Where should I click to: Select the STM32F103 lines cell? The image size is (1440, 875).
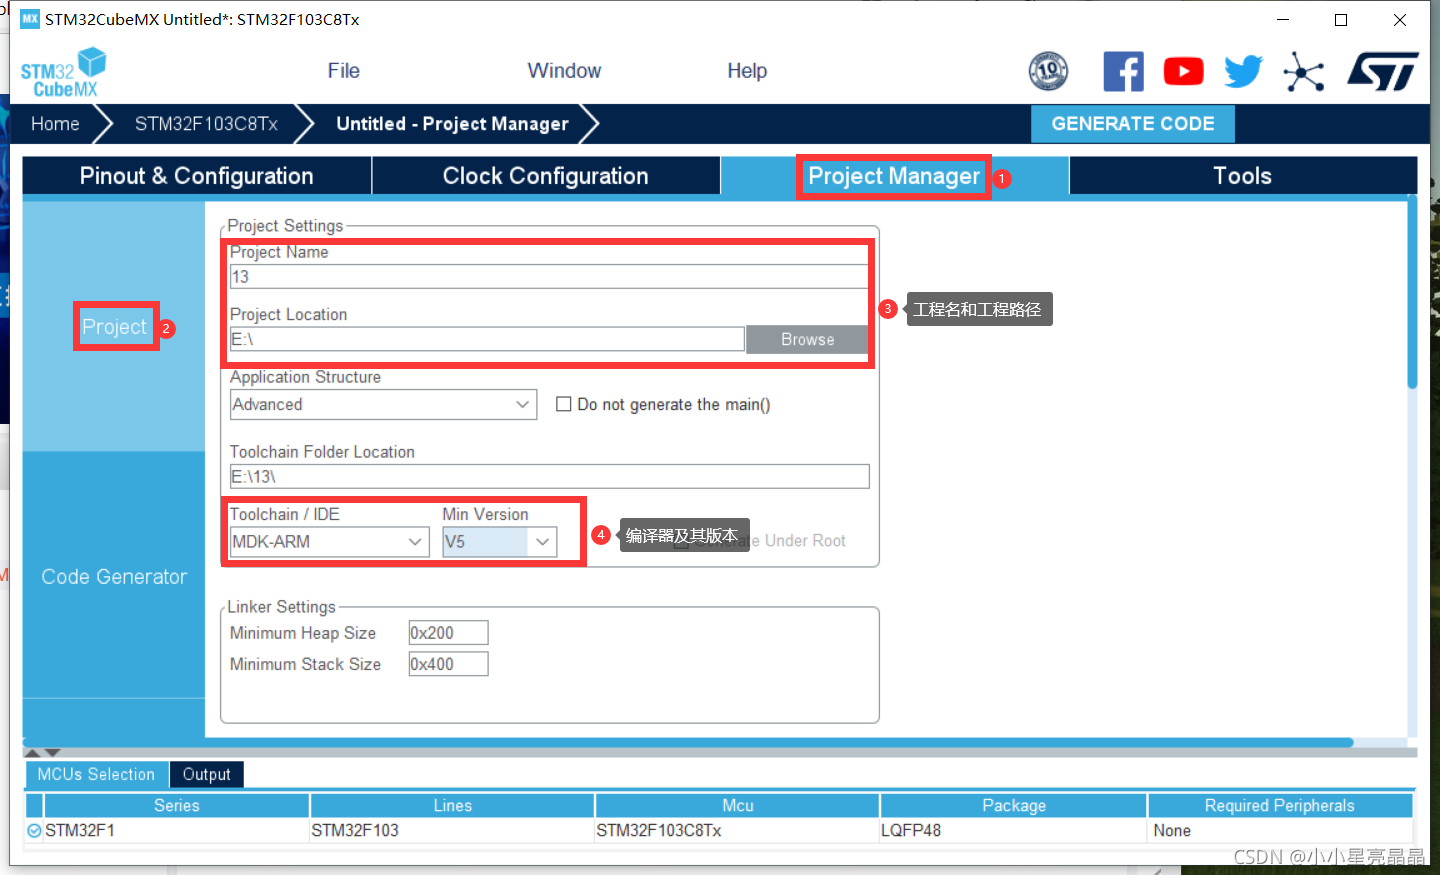452,830
